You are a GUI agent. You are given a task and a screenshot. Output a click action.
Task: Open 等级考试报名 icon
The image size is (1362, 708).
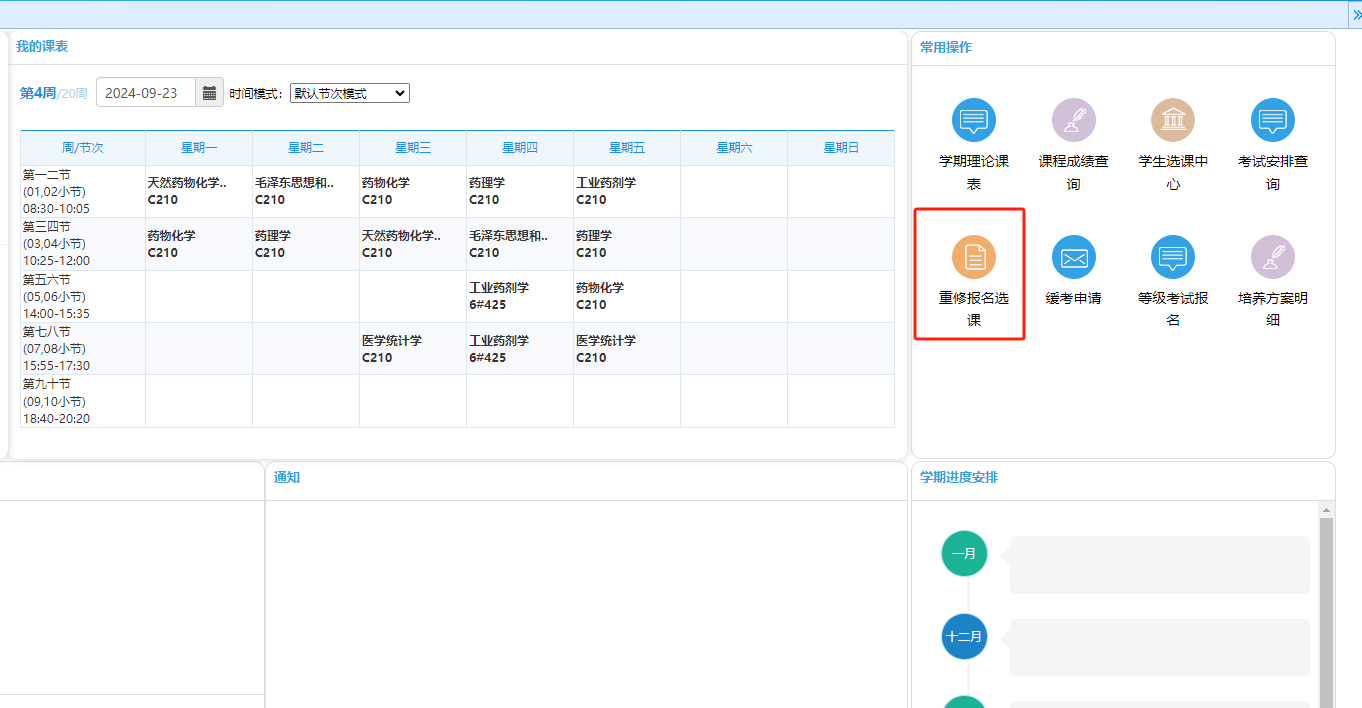tap(1173, 258)
